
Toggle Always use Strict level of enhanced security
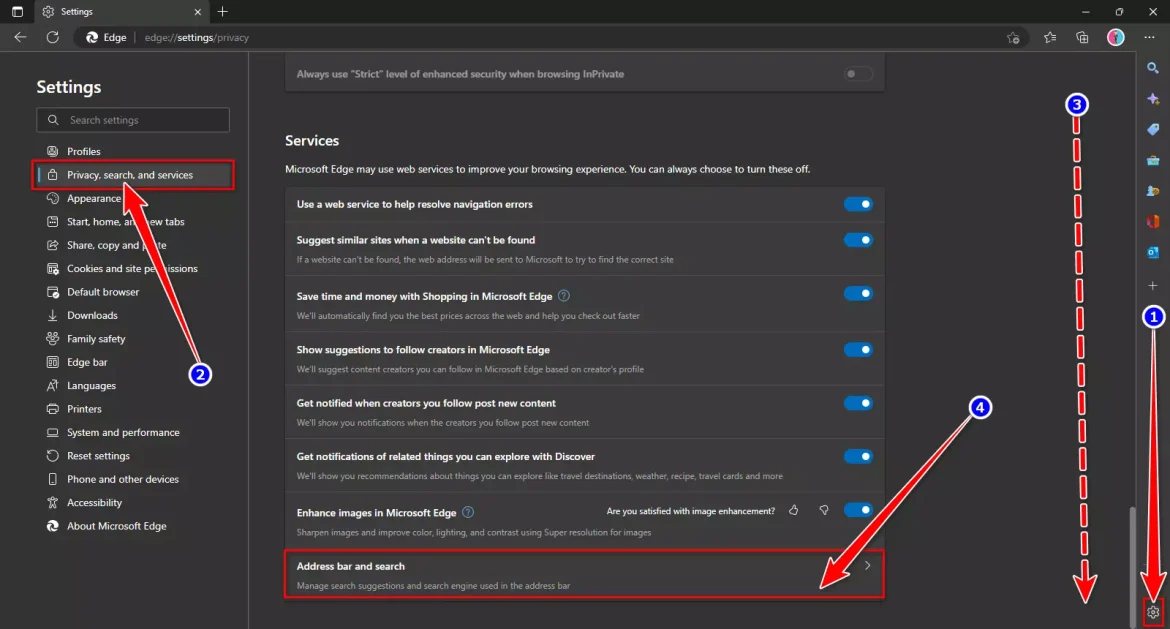tap(858, 74)
